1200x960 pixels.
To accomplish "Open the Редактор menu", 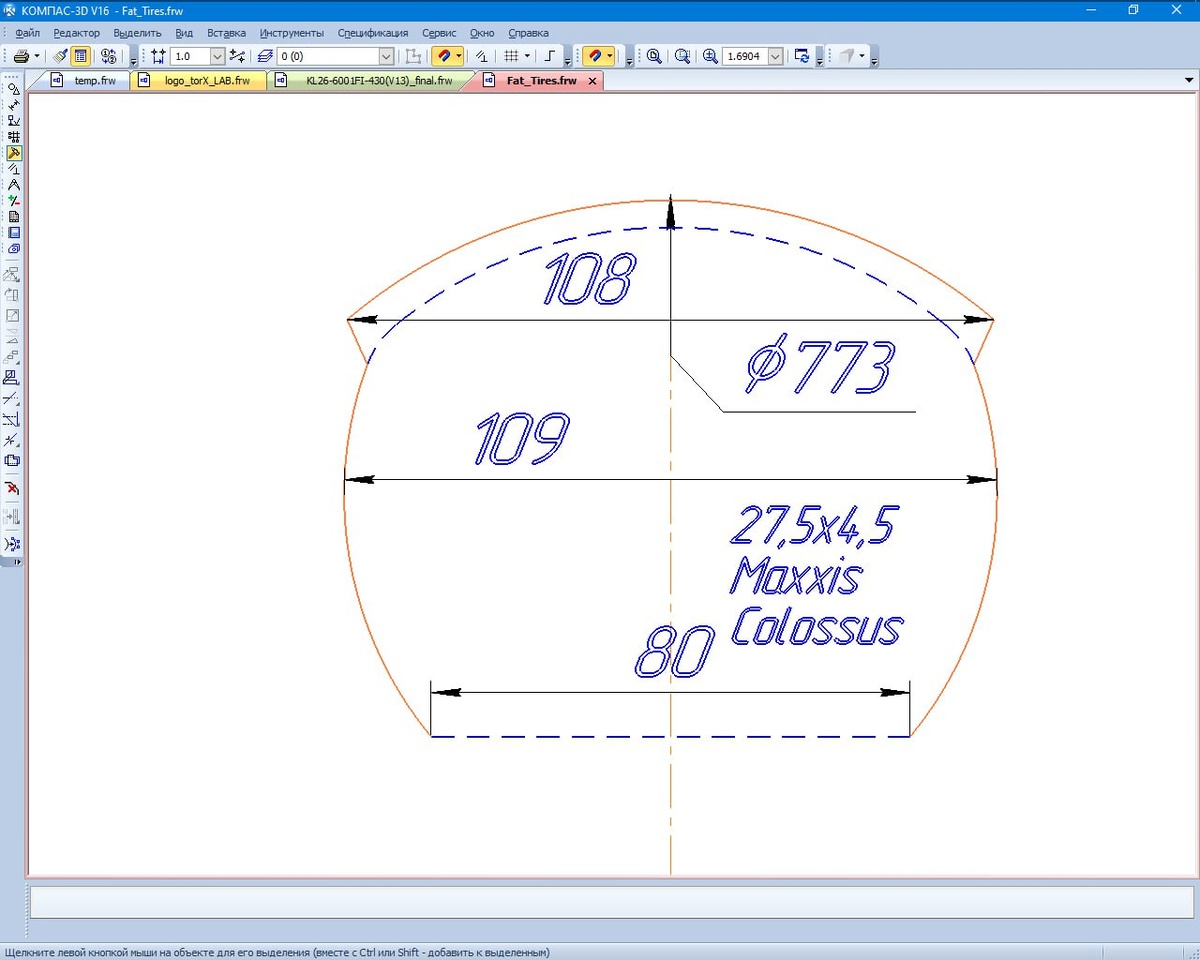I will click(x=76, y=33).
